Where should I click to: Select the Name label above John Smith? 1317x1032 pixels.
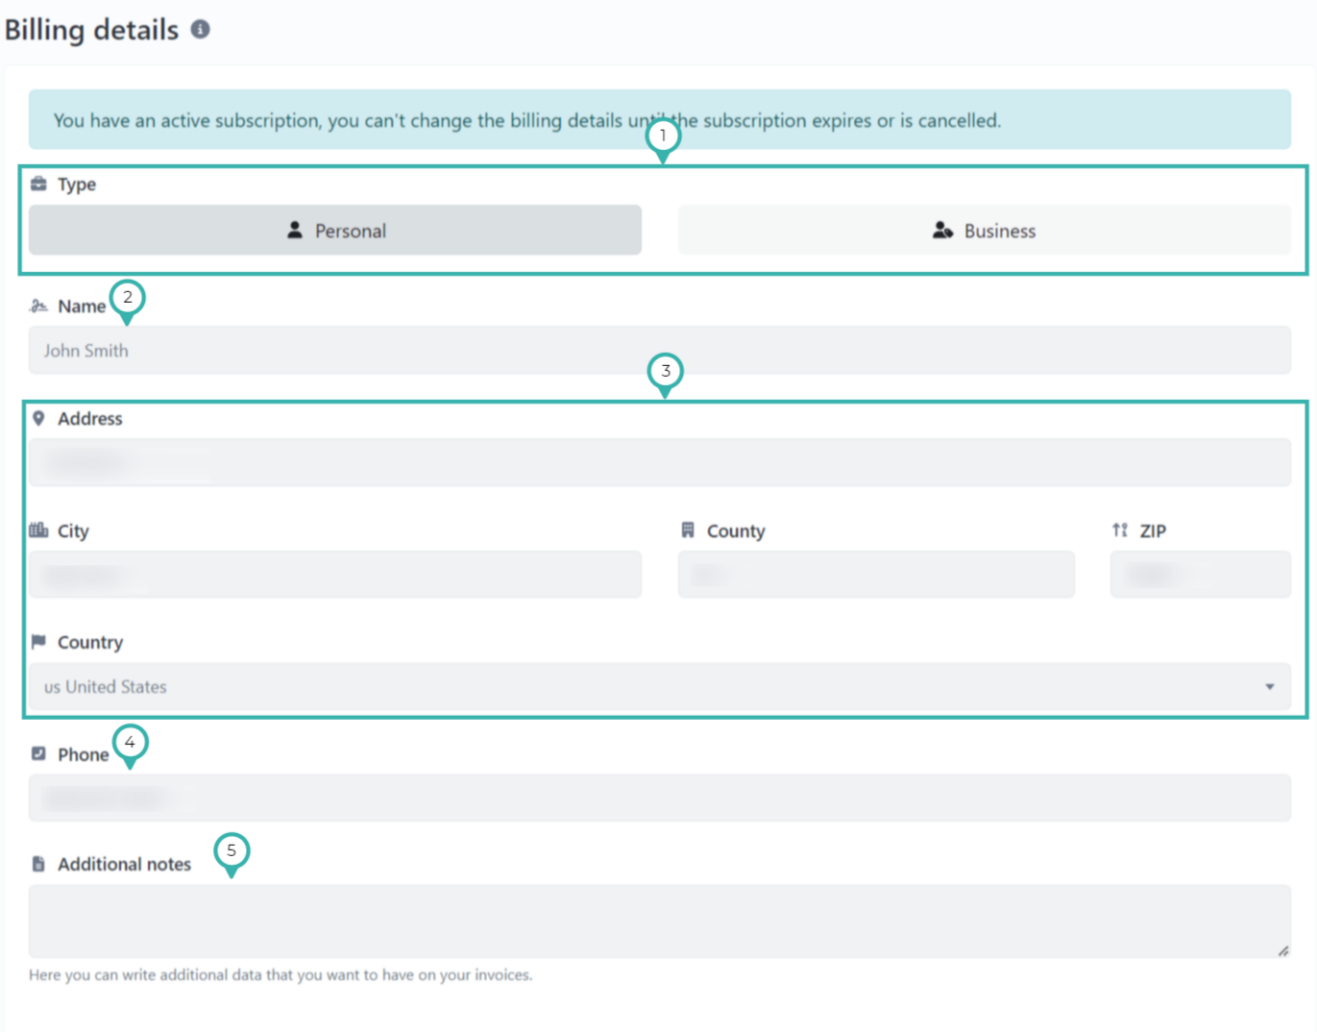click(83, 305)
